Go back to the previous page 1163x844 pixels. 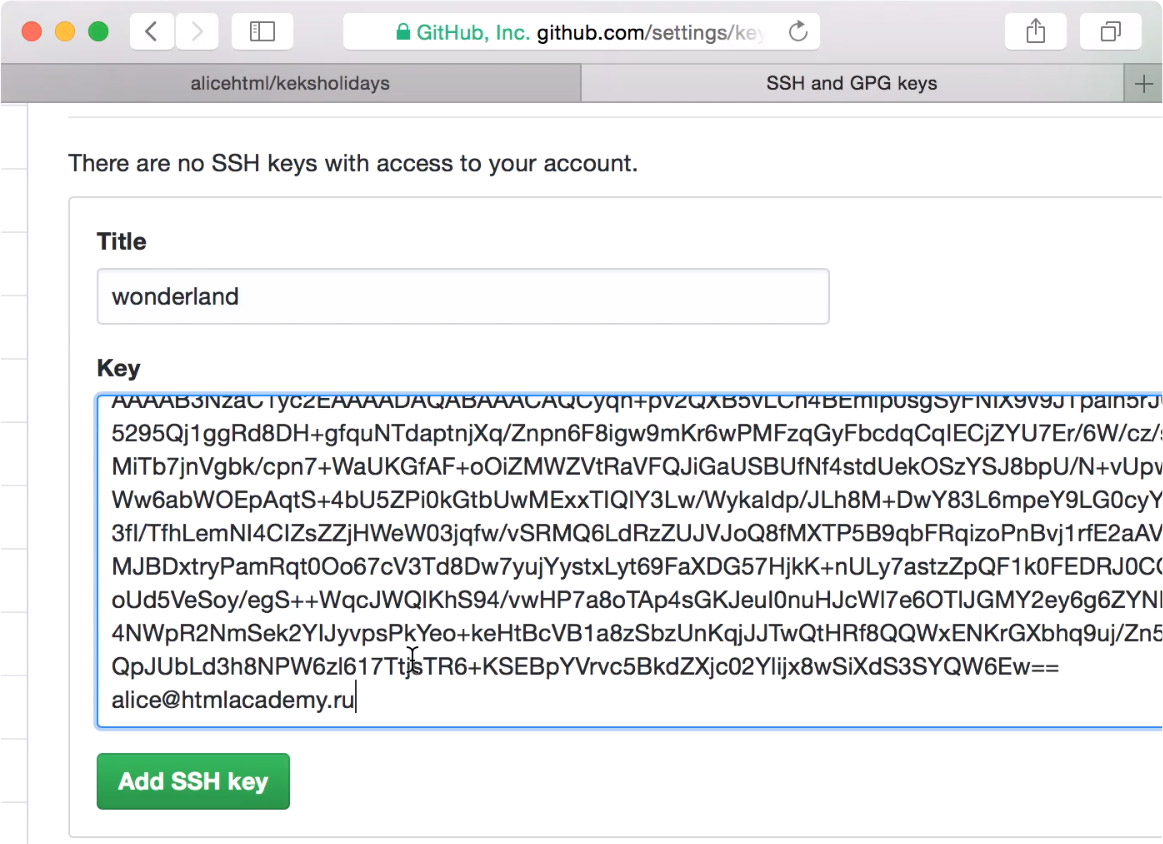point(152,32)
